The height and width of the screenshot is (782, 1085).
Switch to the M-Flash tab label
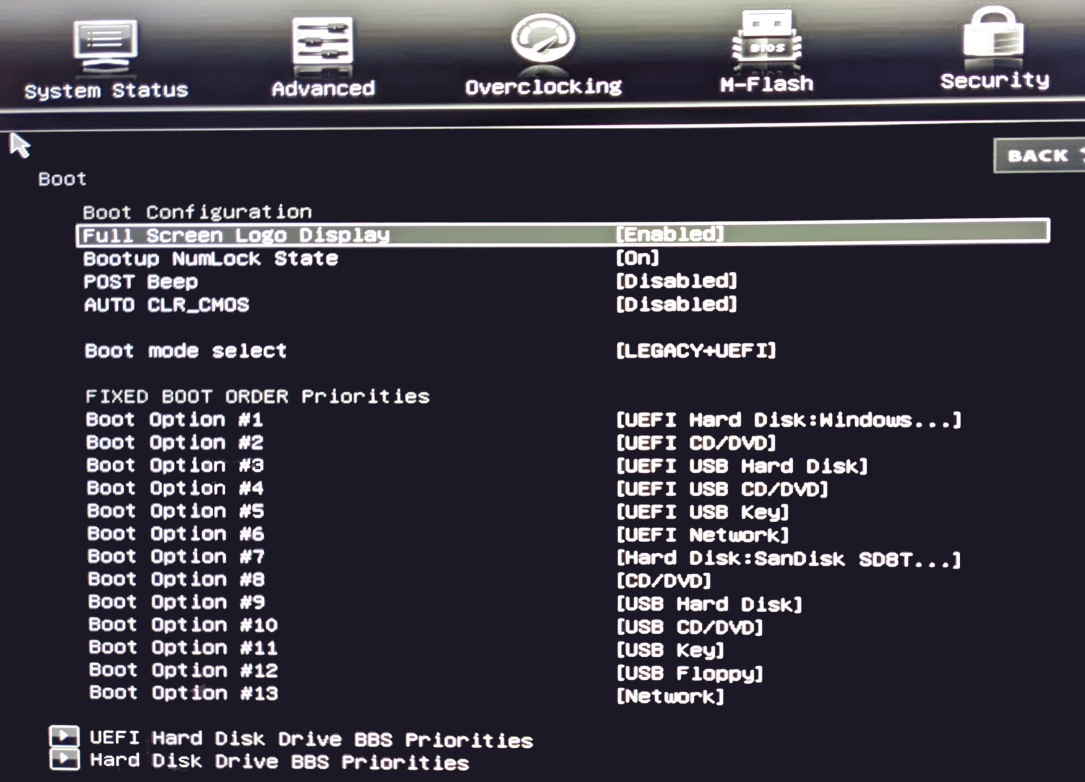(767, 84)
